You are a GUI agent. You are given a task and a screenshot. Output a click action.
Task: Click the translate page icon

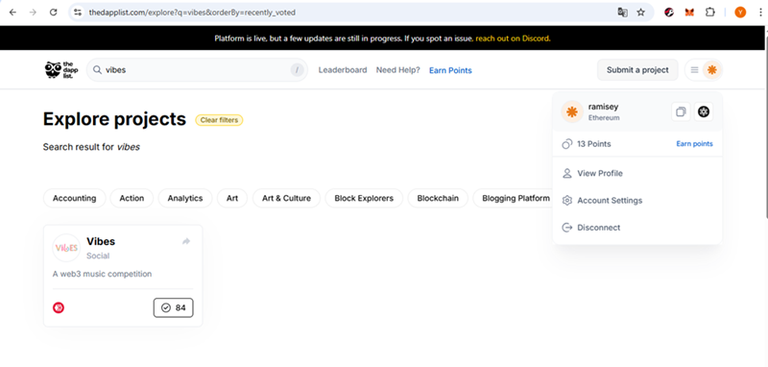[623, 12]
